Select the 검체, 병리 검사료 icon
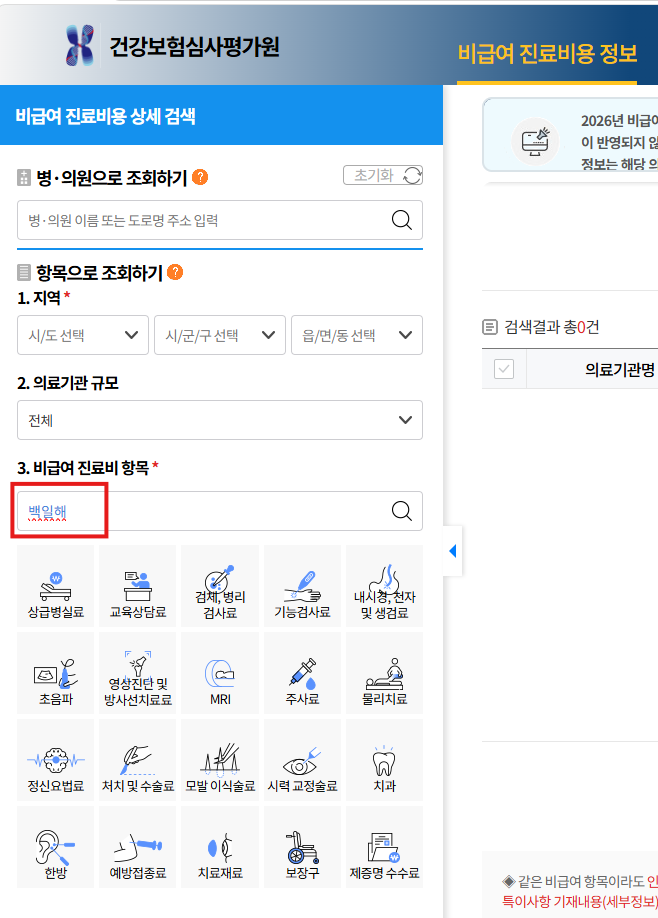This screenshot has width=658, height=918. point(220,586)
